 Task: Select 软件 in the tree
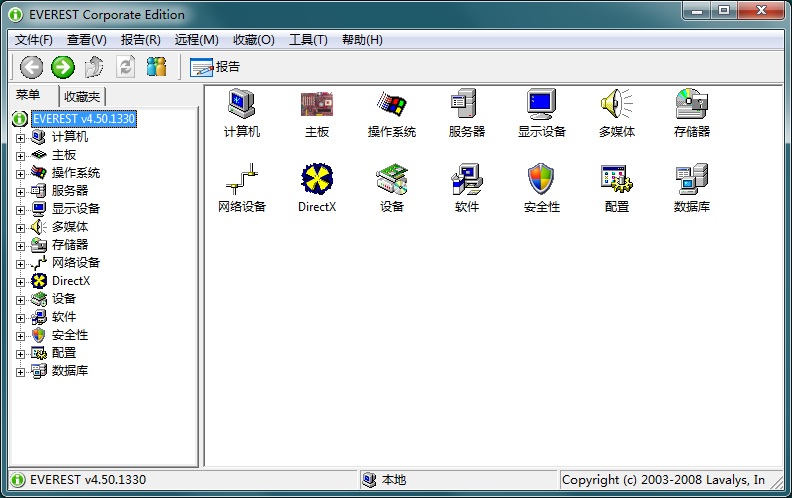64,317
